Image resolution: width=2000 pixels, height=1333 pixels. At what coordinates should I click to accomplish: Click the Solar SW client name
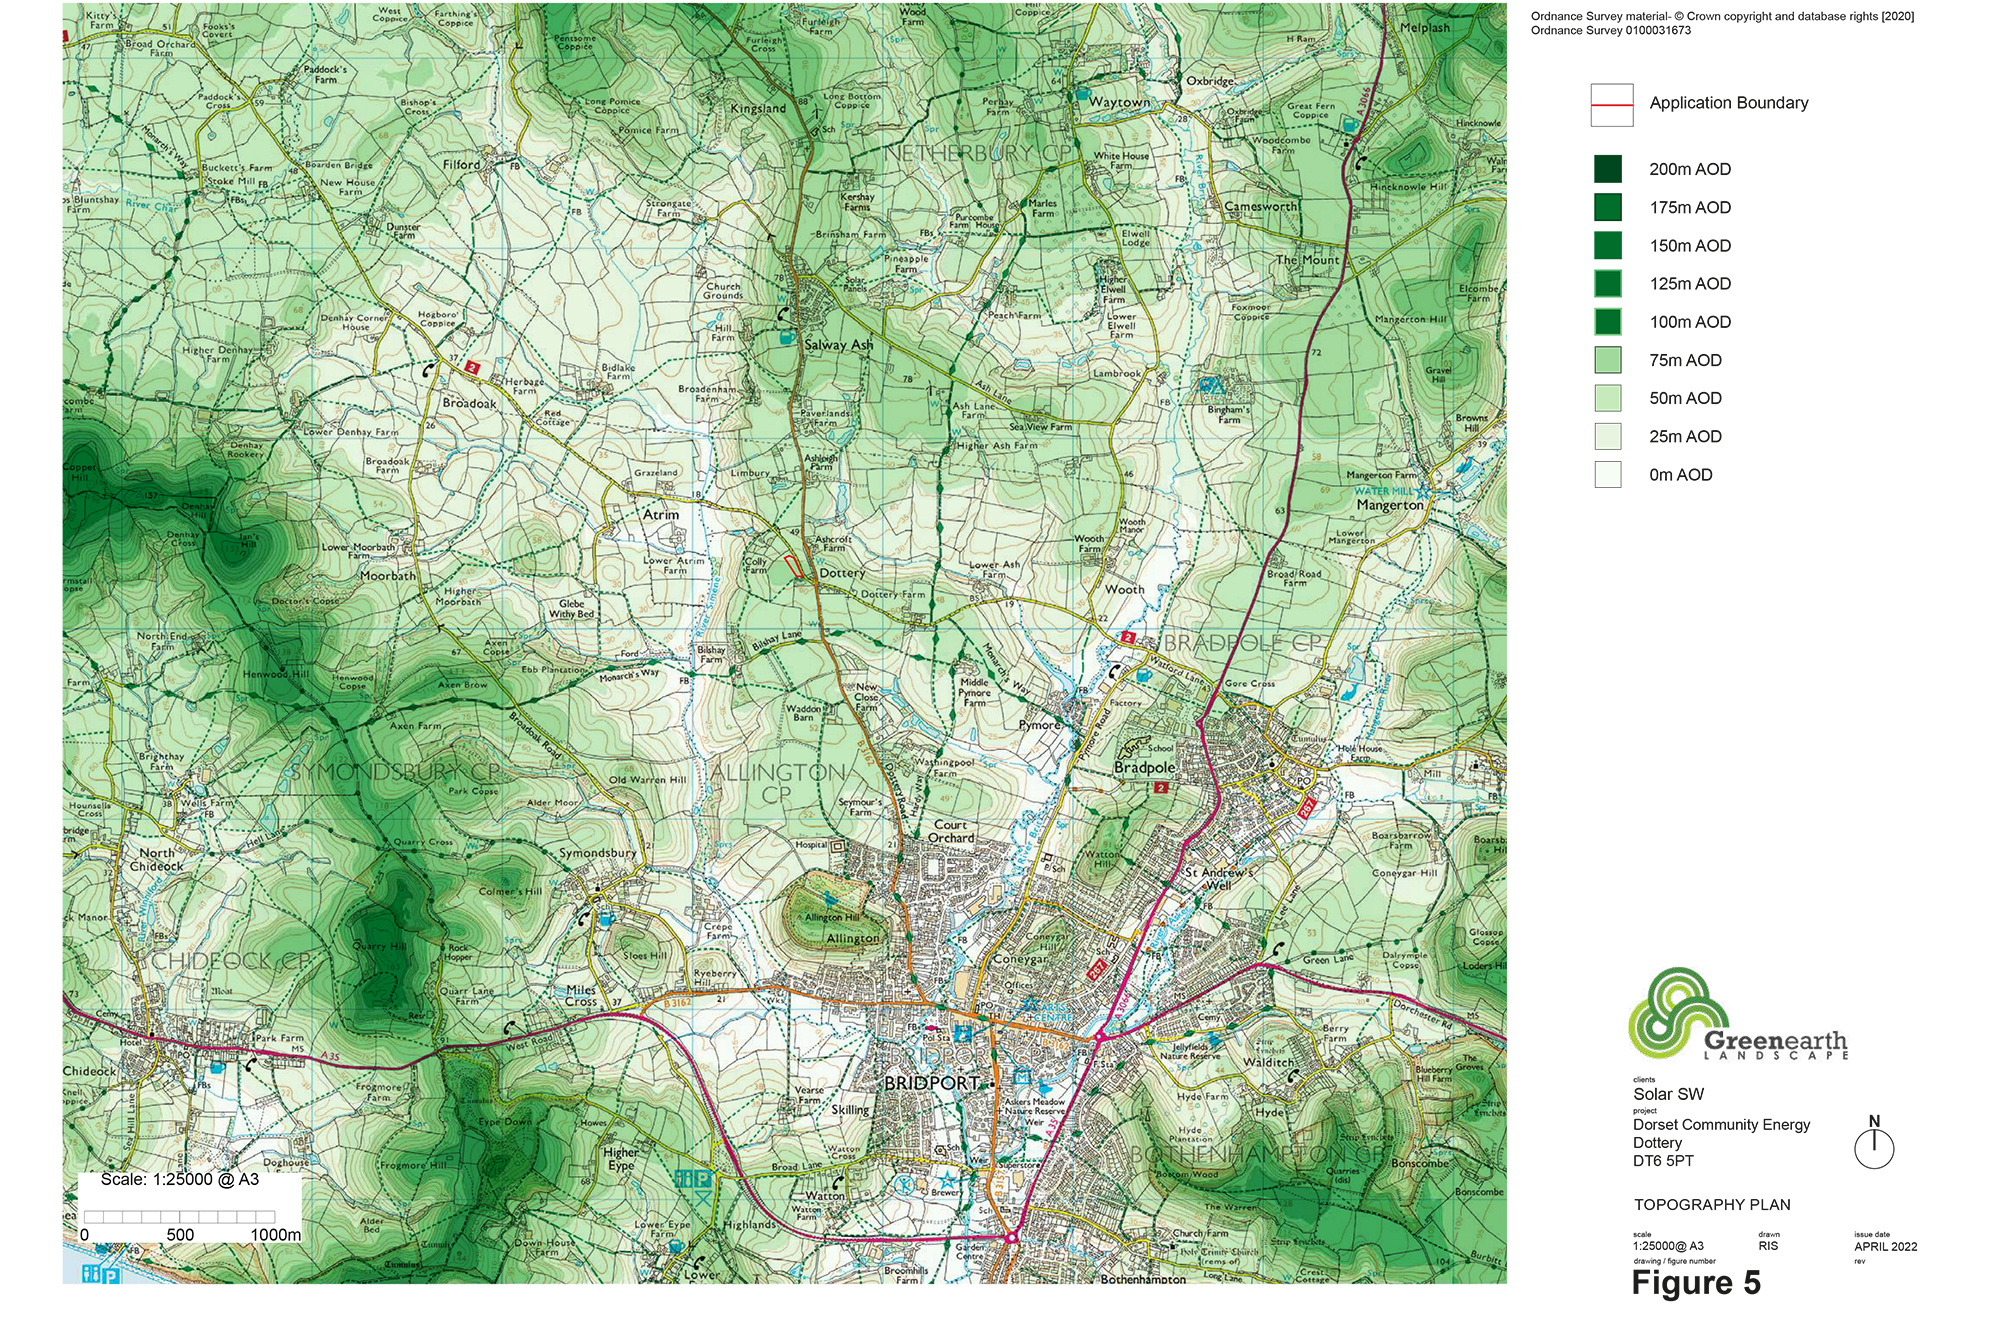1668,1094
